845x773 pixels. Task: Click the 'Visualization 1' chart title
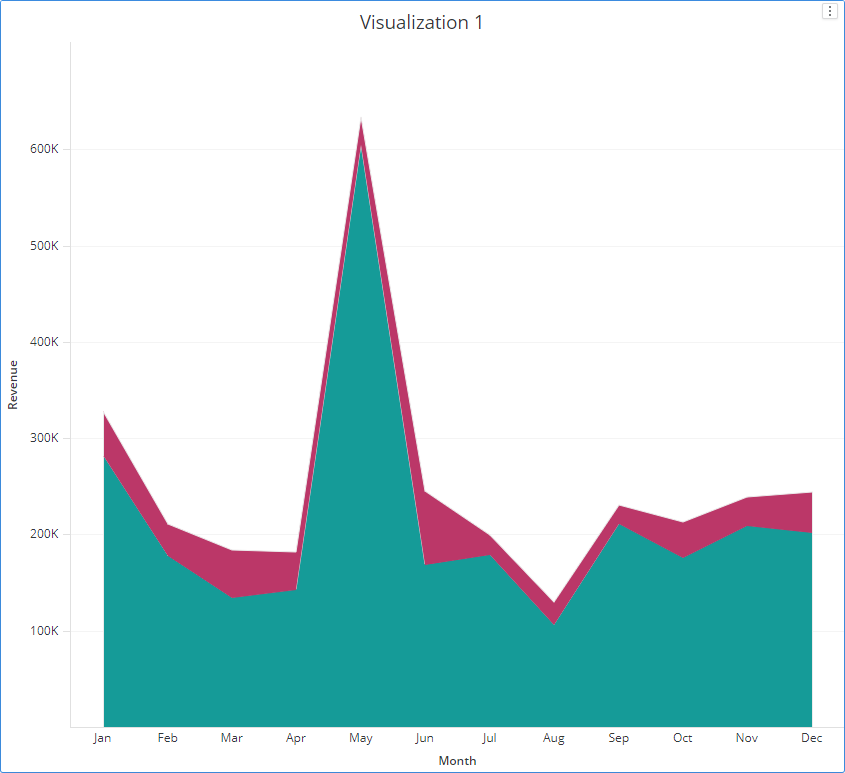421,22
